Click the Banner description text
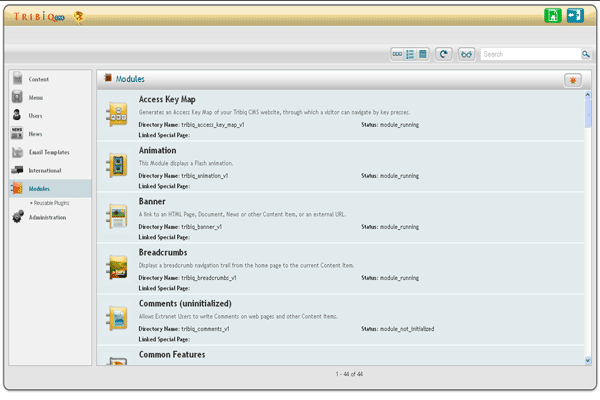Image resolution: width=600 pixels, height=400 pixels. pyautogui.click(x=242, y=214)
